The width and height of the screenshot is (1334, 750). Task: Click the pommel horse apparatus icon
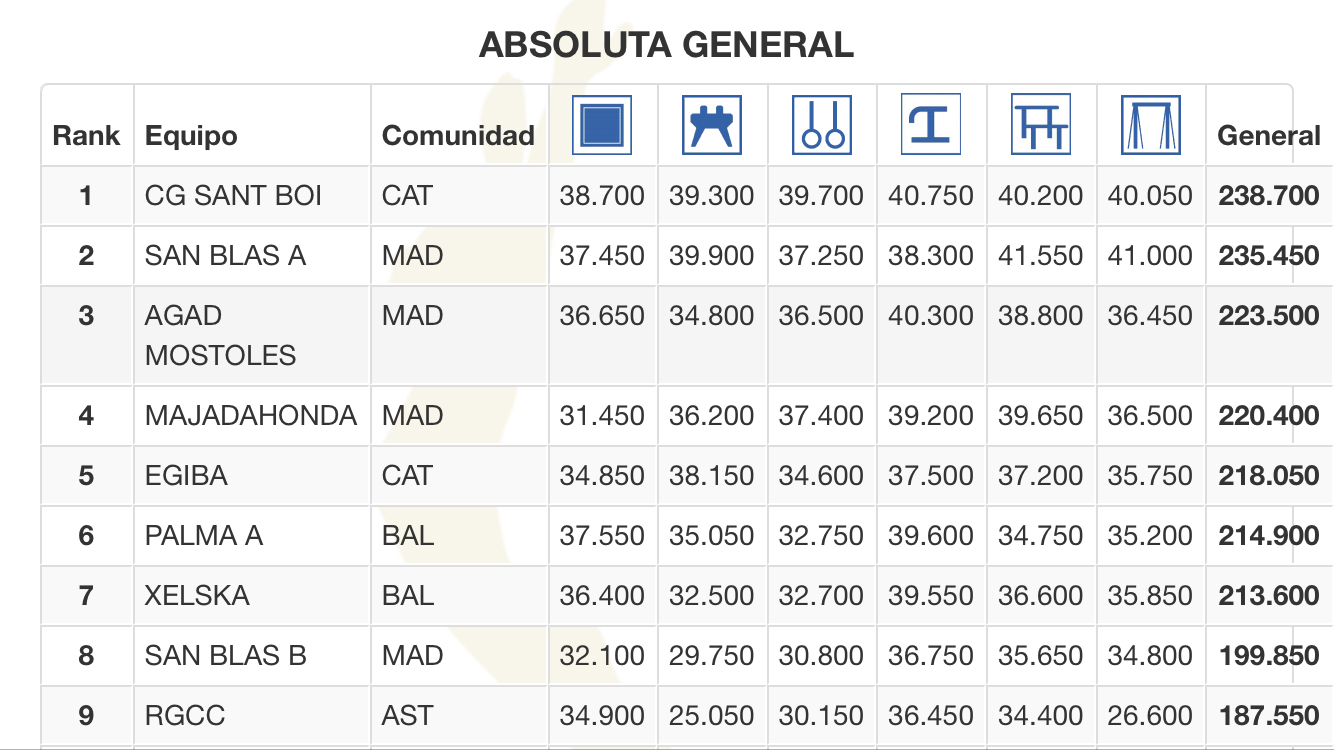[712, 125]
